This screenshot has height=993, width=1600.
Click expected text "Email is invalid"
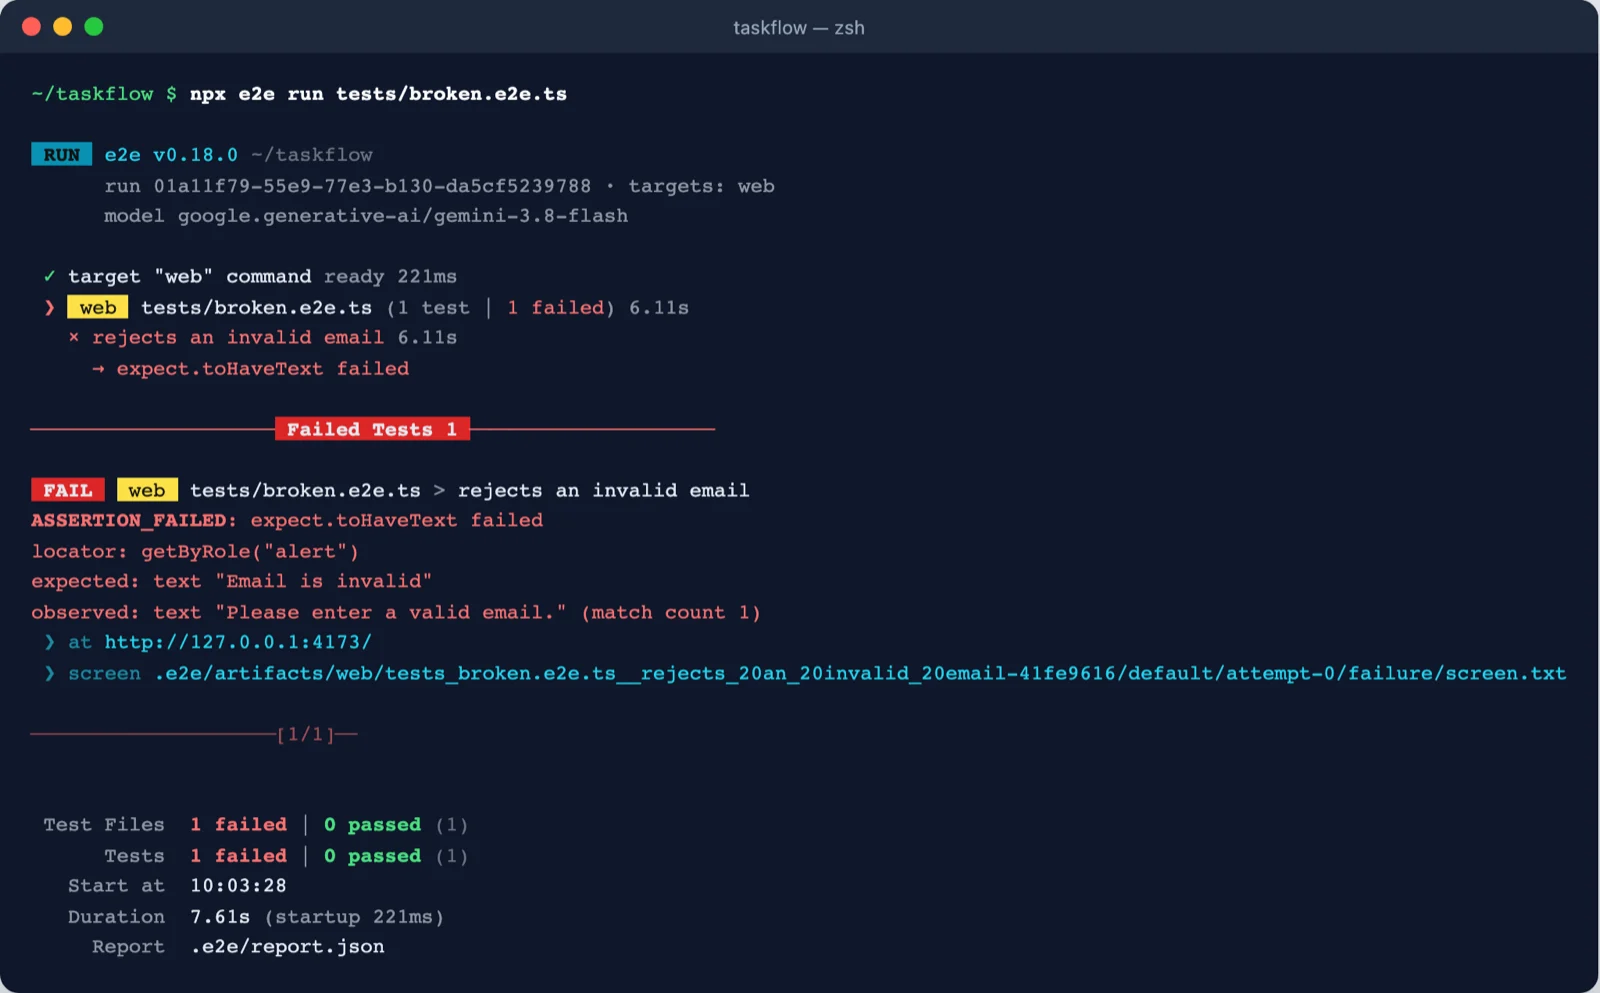tap(324, 582)
